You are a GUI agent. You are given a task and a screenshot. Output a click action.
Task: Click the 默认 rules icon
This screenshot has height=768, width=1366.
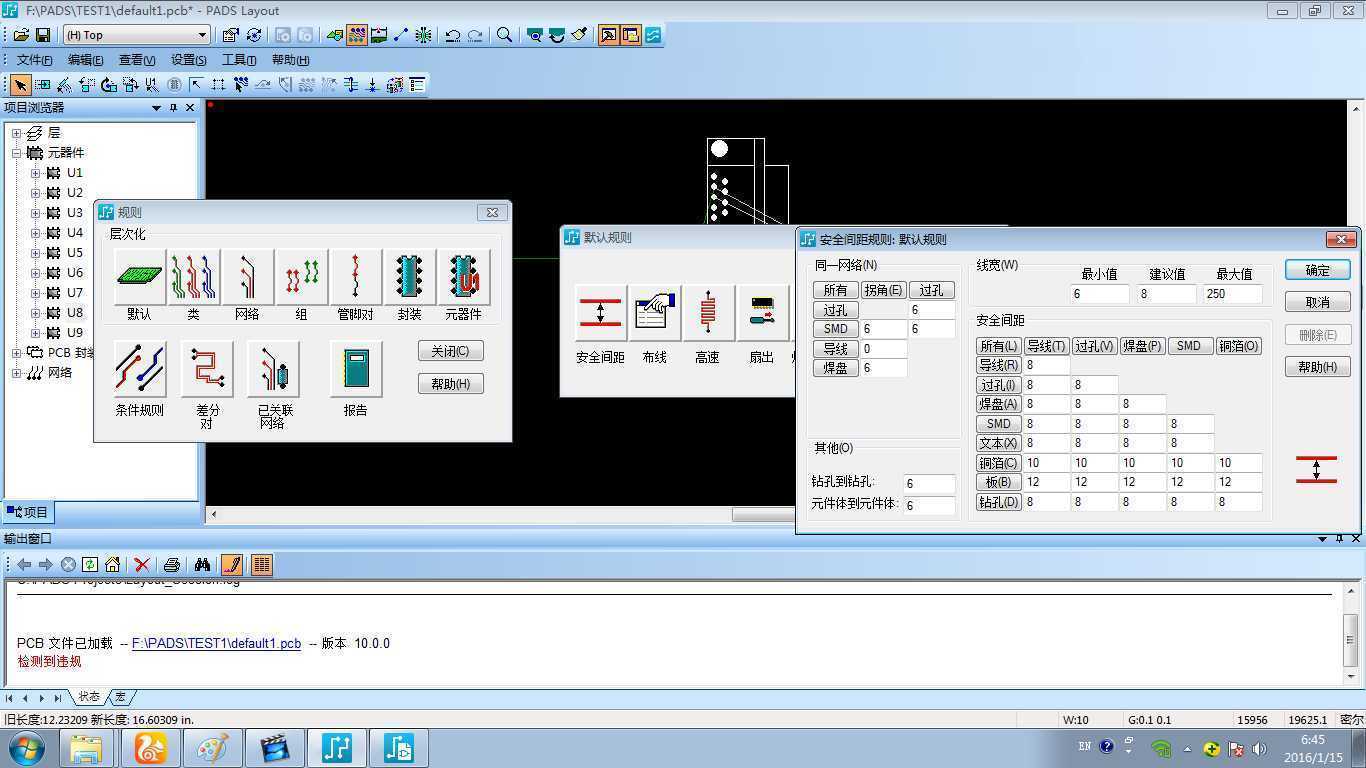point(139,277)
